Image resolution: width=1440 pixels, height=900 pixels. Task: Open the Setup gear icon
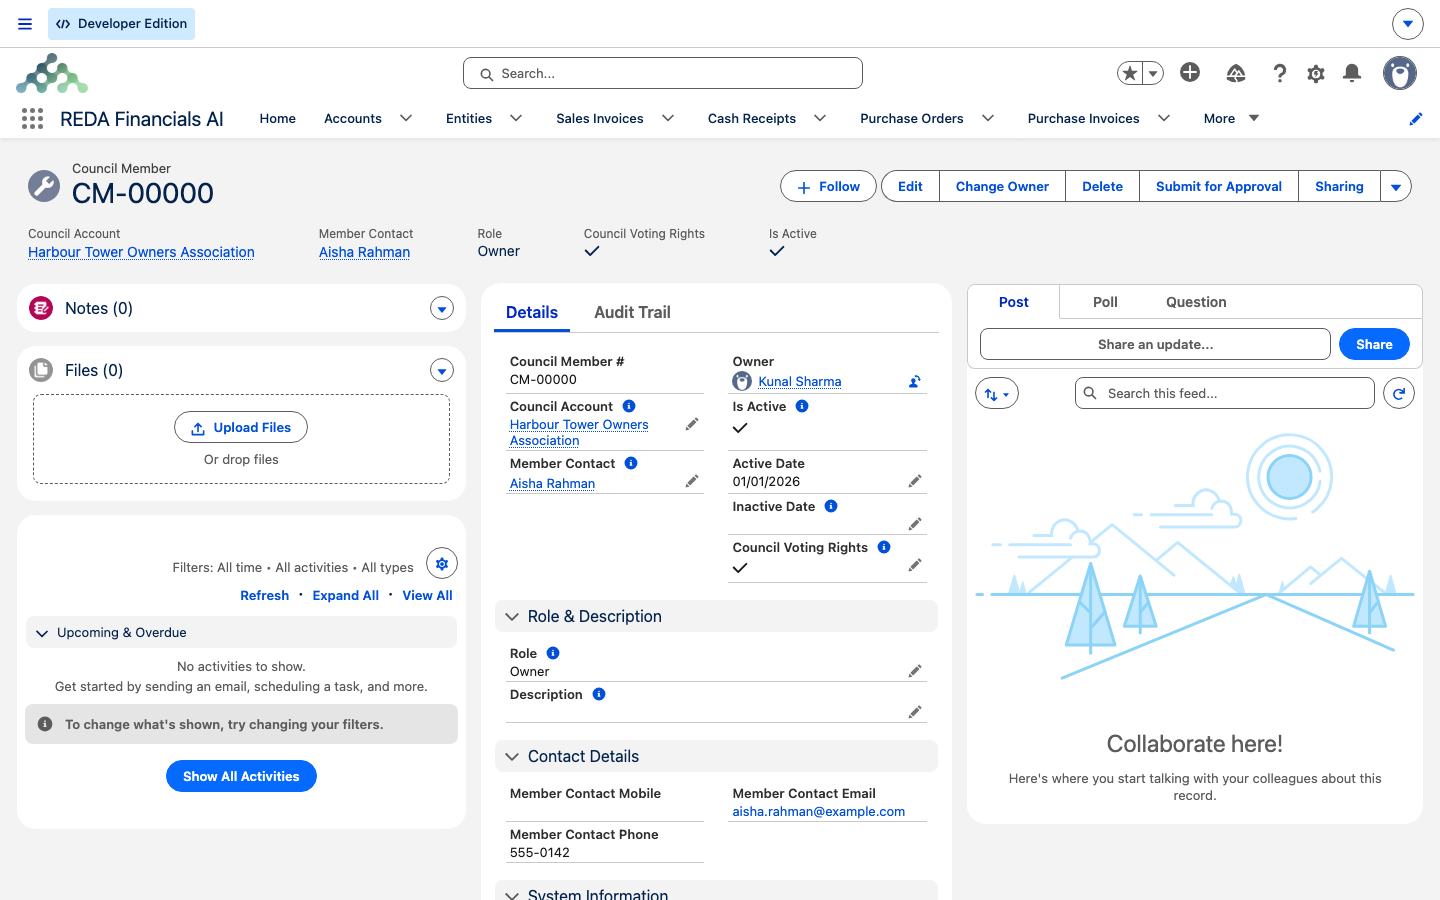(1316, 73)
